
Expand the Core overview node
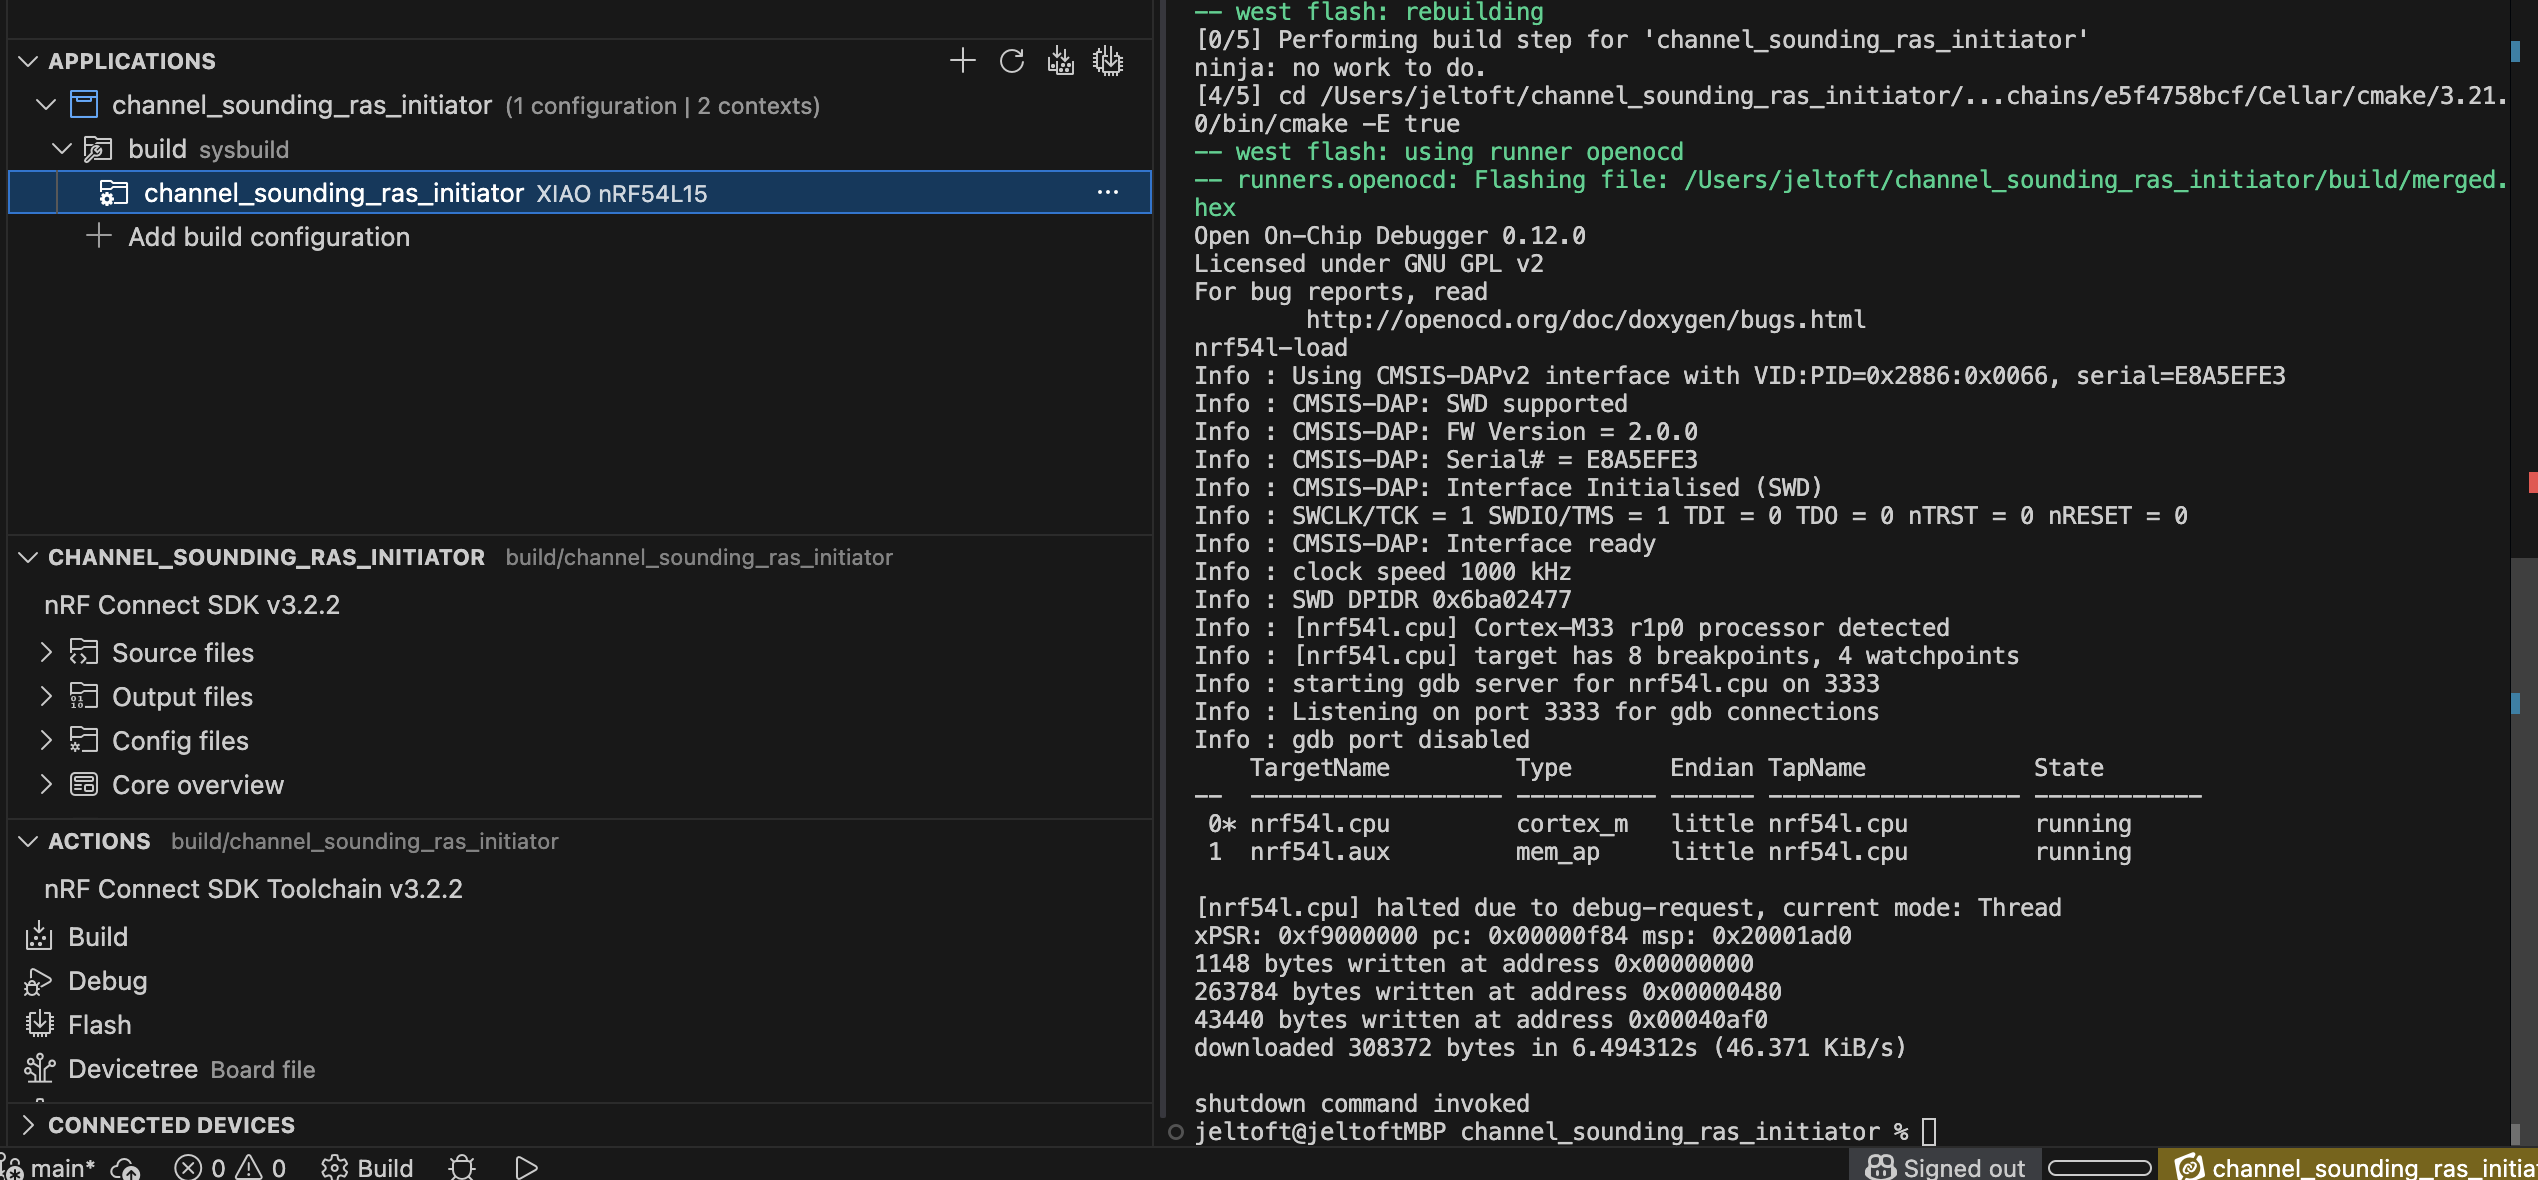coord(46,785)
